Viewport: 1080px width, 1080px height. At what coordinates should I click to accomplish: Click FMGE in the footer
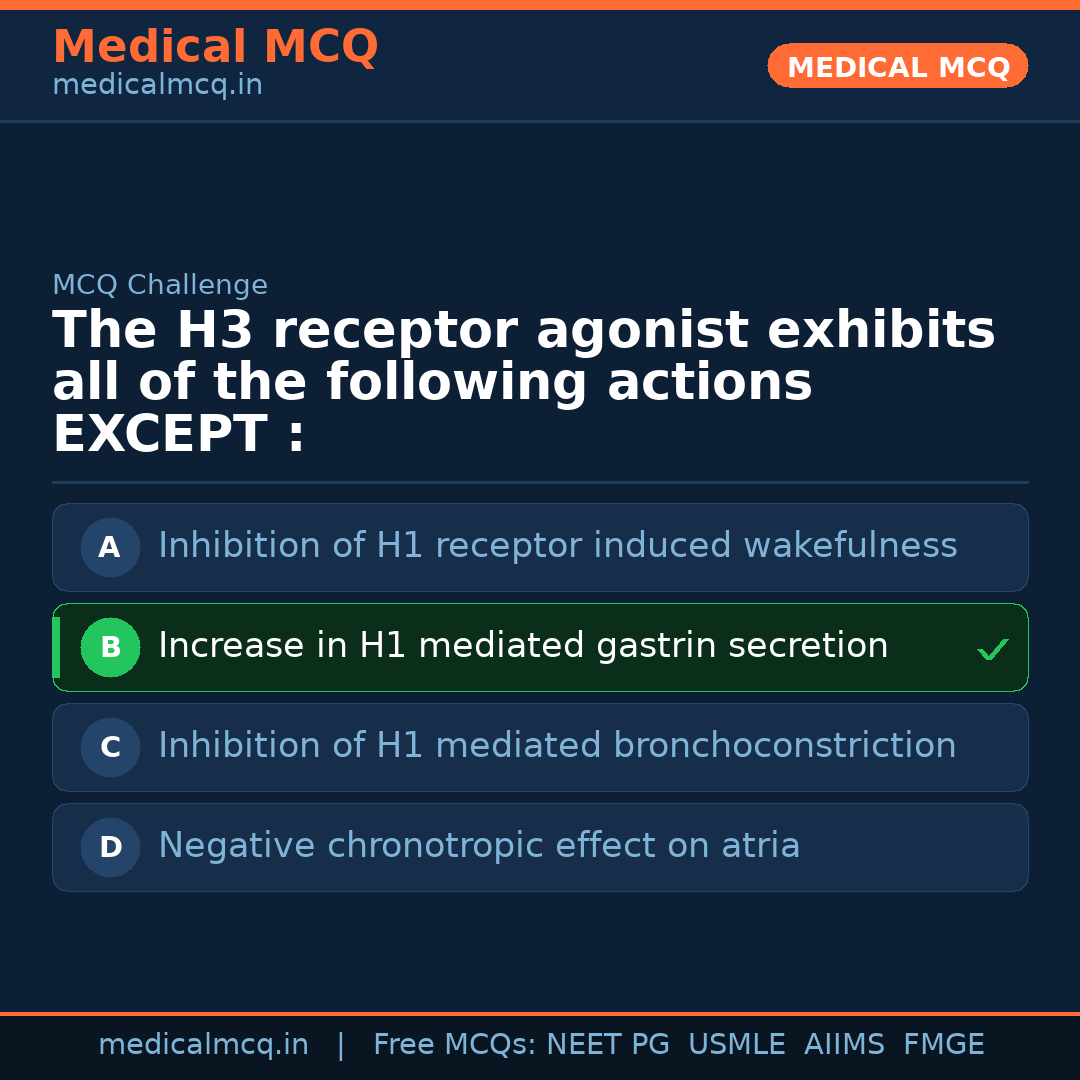click(943, 1045)
